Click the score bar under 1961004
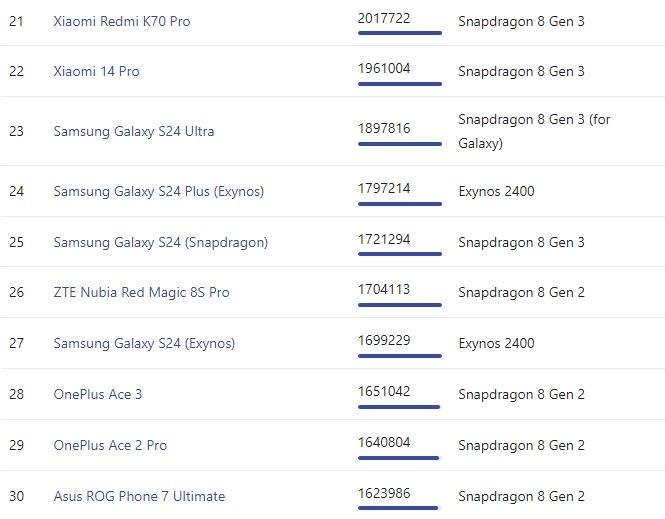 click(400, 84)
